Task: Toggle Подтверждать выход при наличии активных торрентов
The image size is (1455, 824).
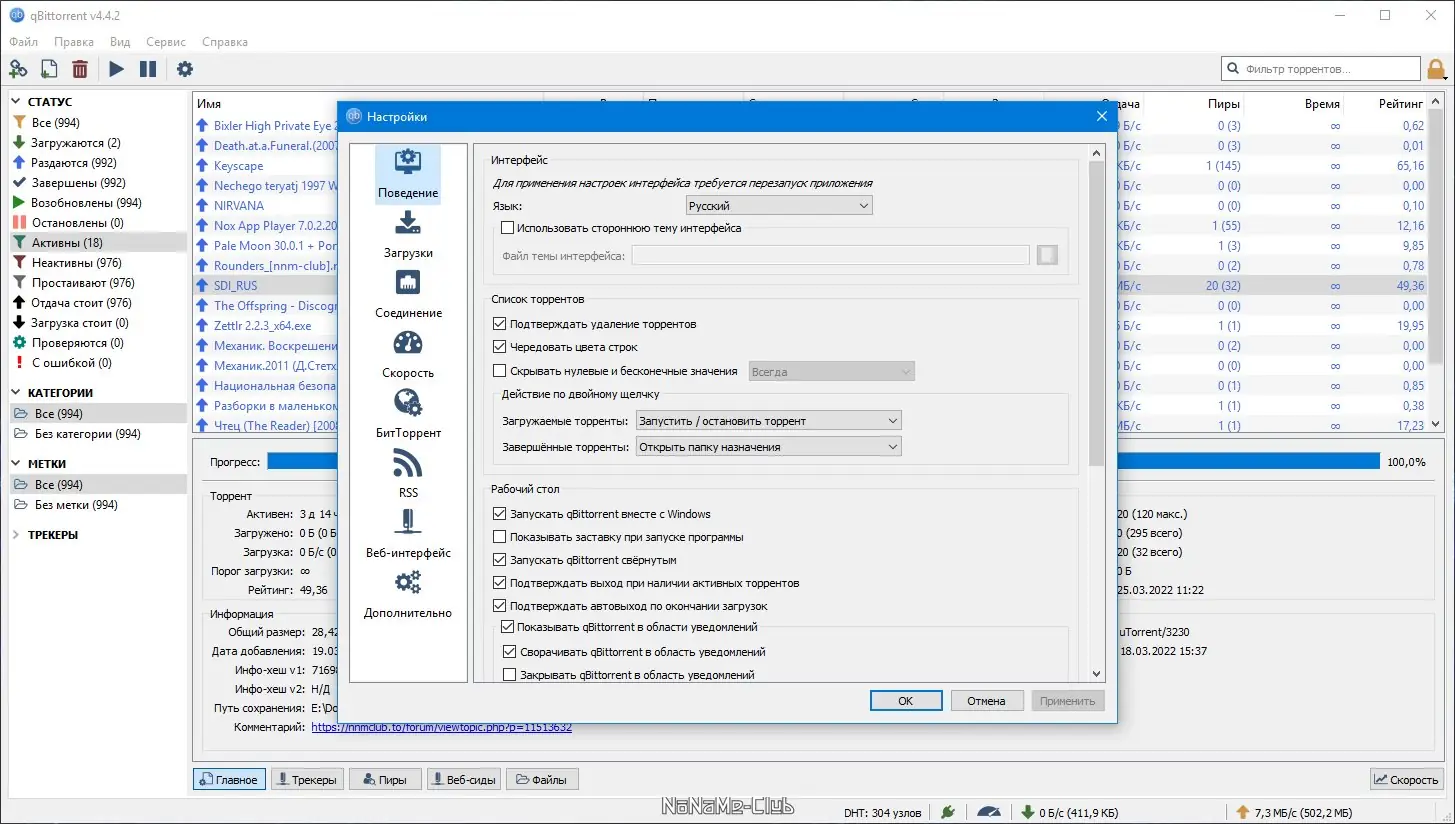Action: 501,583
